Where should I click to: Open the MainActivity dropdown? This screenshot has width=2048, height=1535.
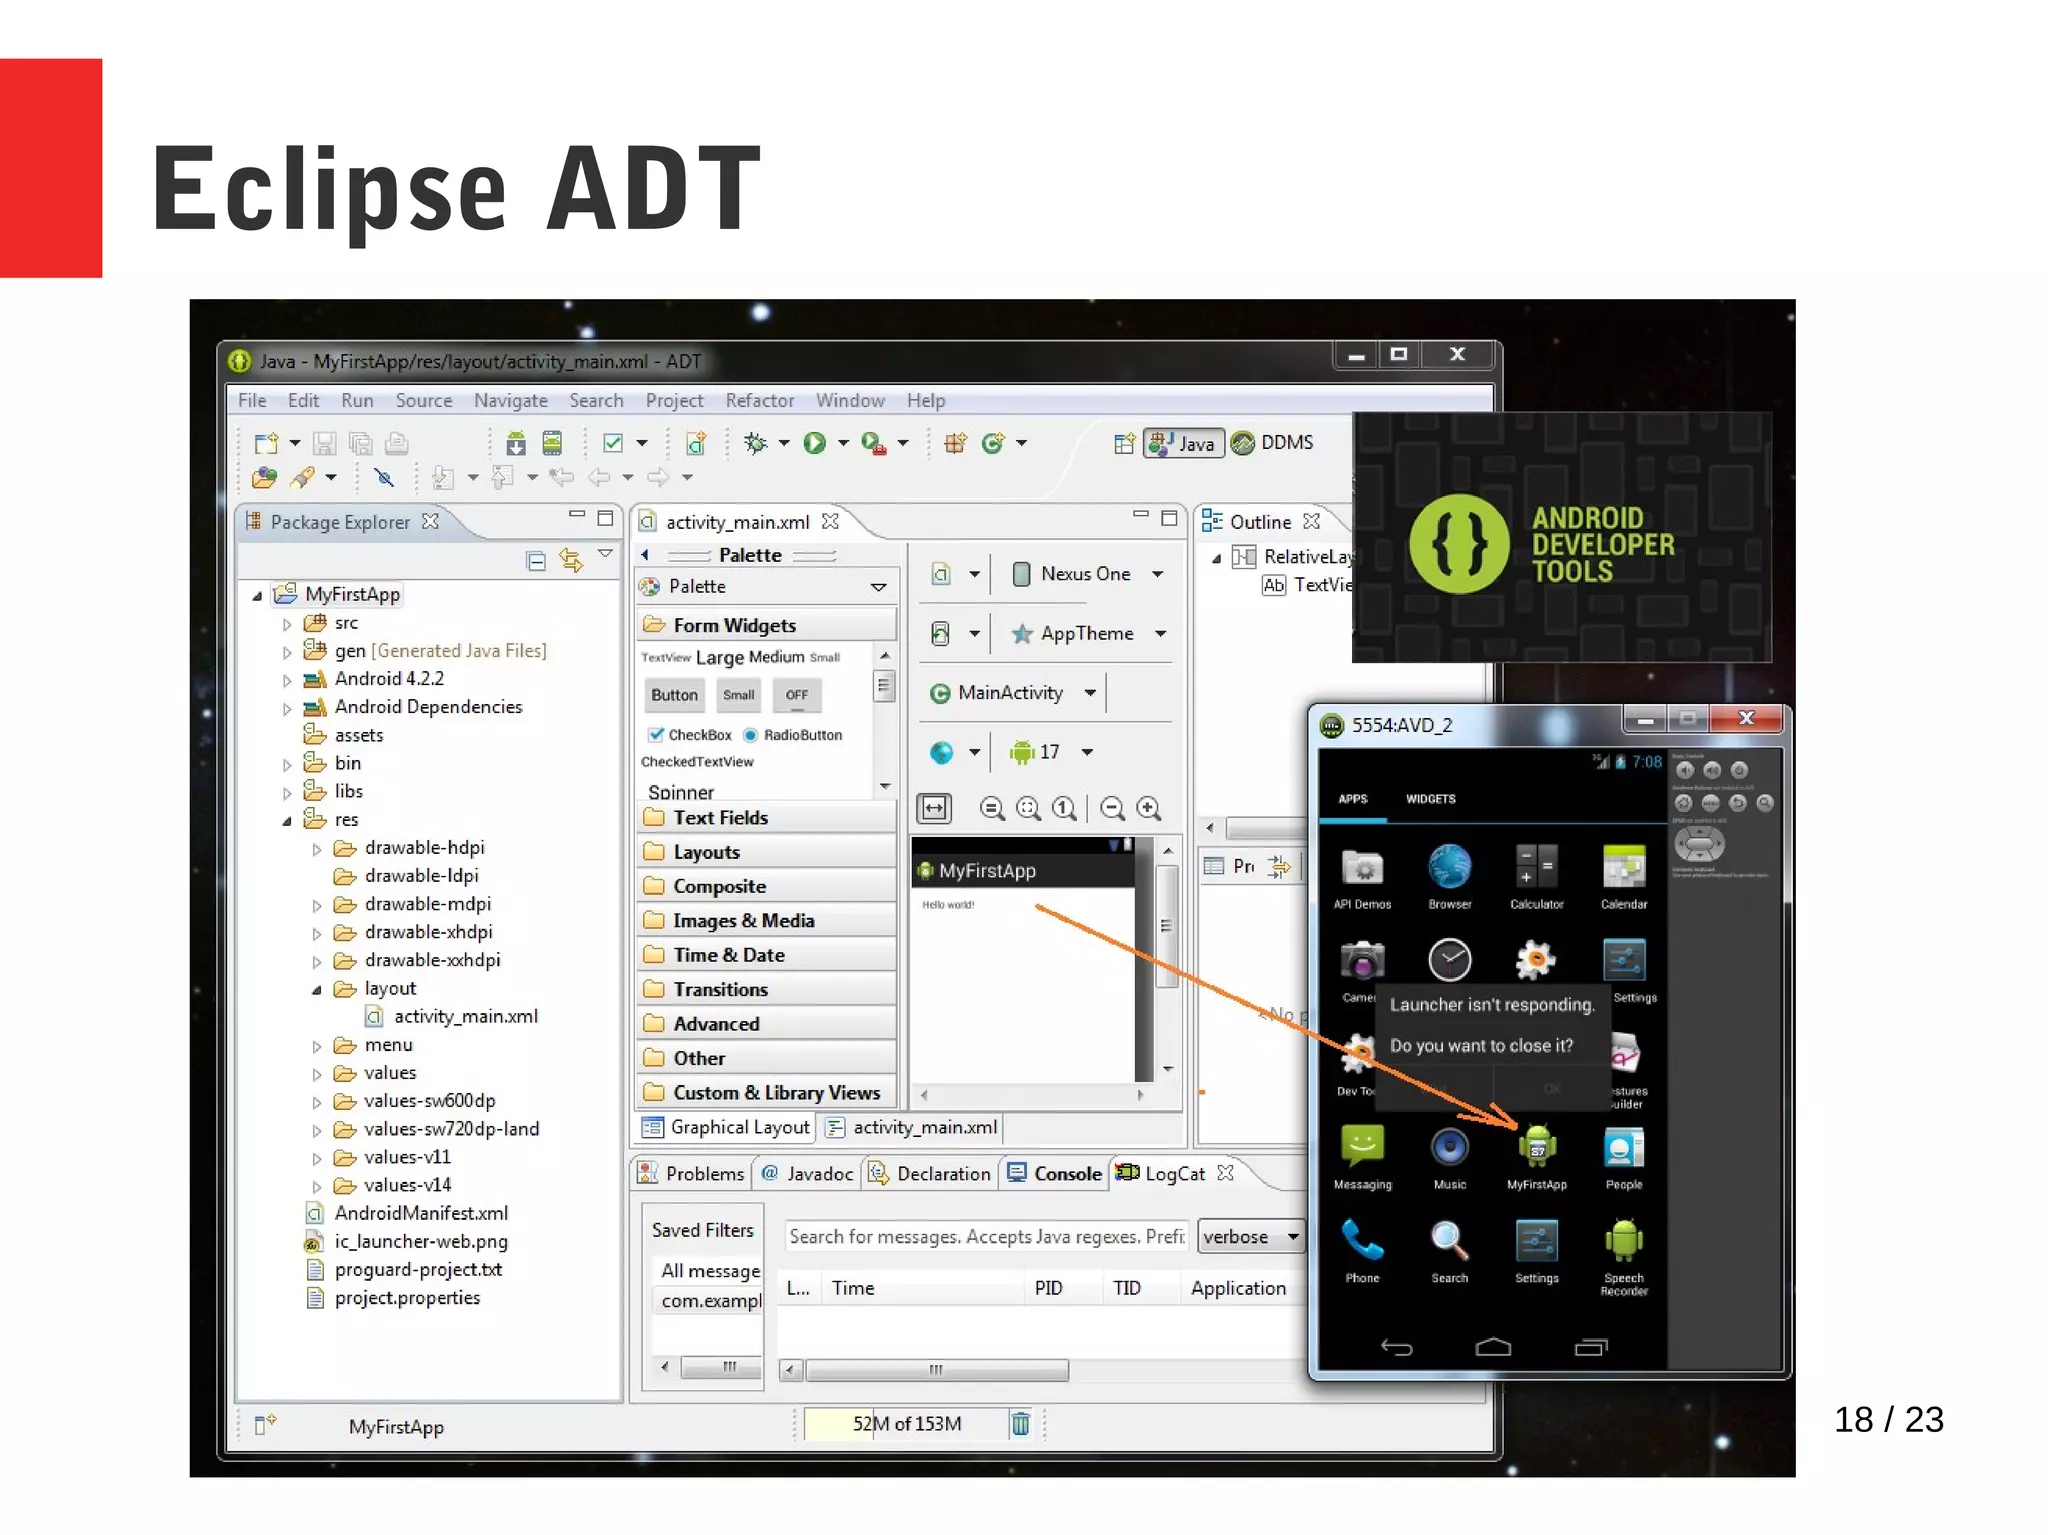pyautogui.click(x=1012, y=693)
